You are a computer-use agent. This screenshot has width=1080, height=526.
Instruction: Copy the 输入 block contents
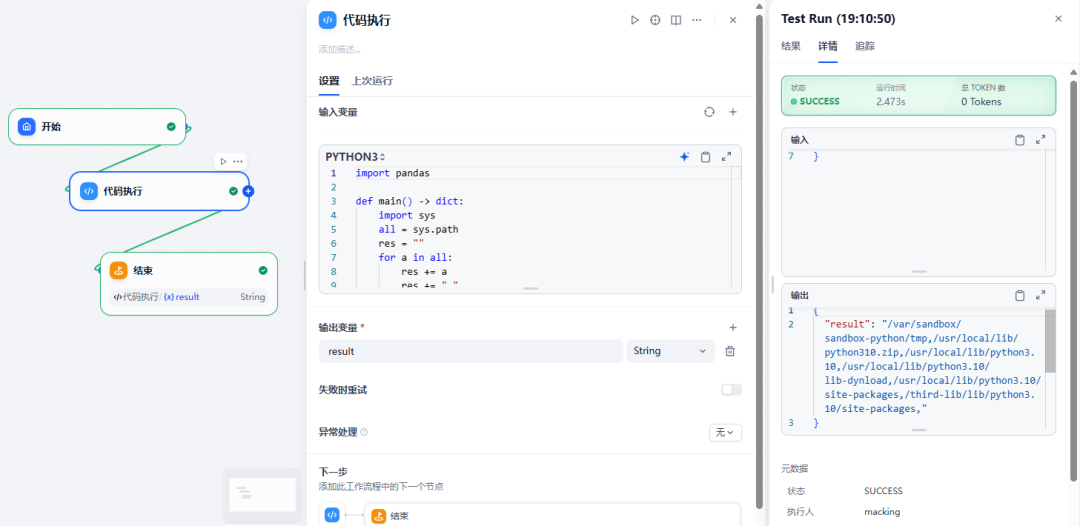pos(1019,140)
